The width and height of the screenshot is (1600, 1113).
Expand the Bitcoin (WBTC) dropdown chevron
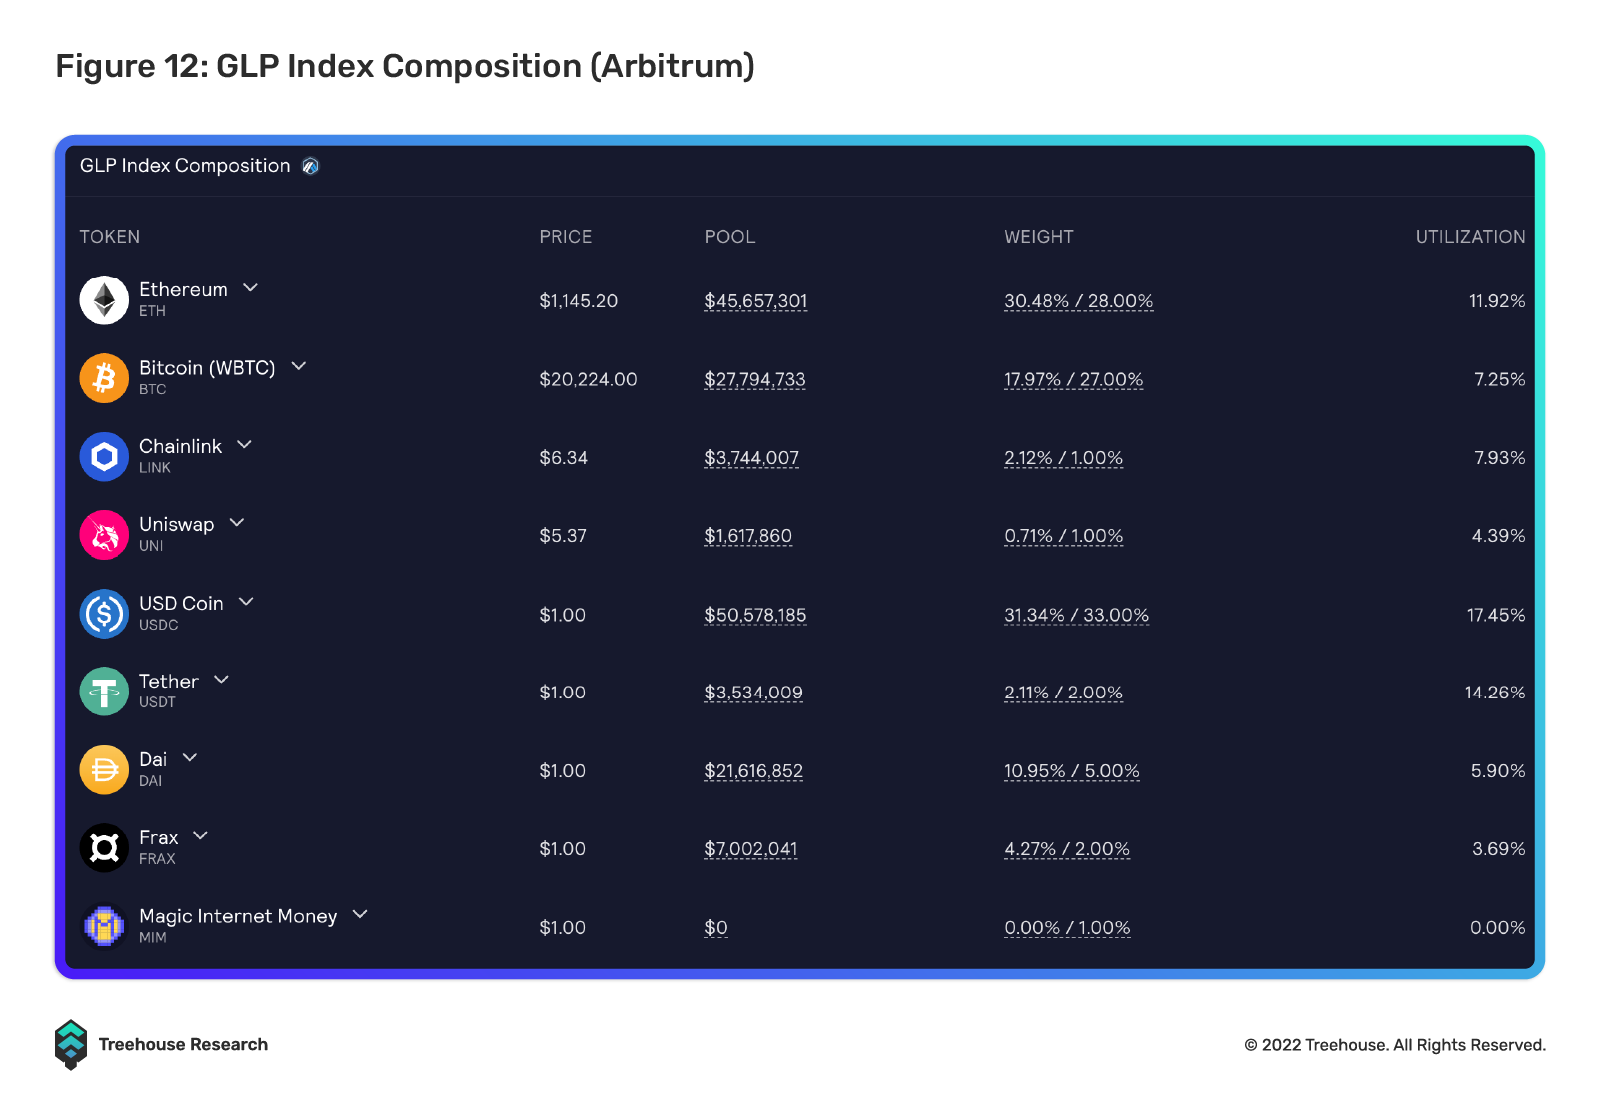(298, 366)
